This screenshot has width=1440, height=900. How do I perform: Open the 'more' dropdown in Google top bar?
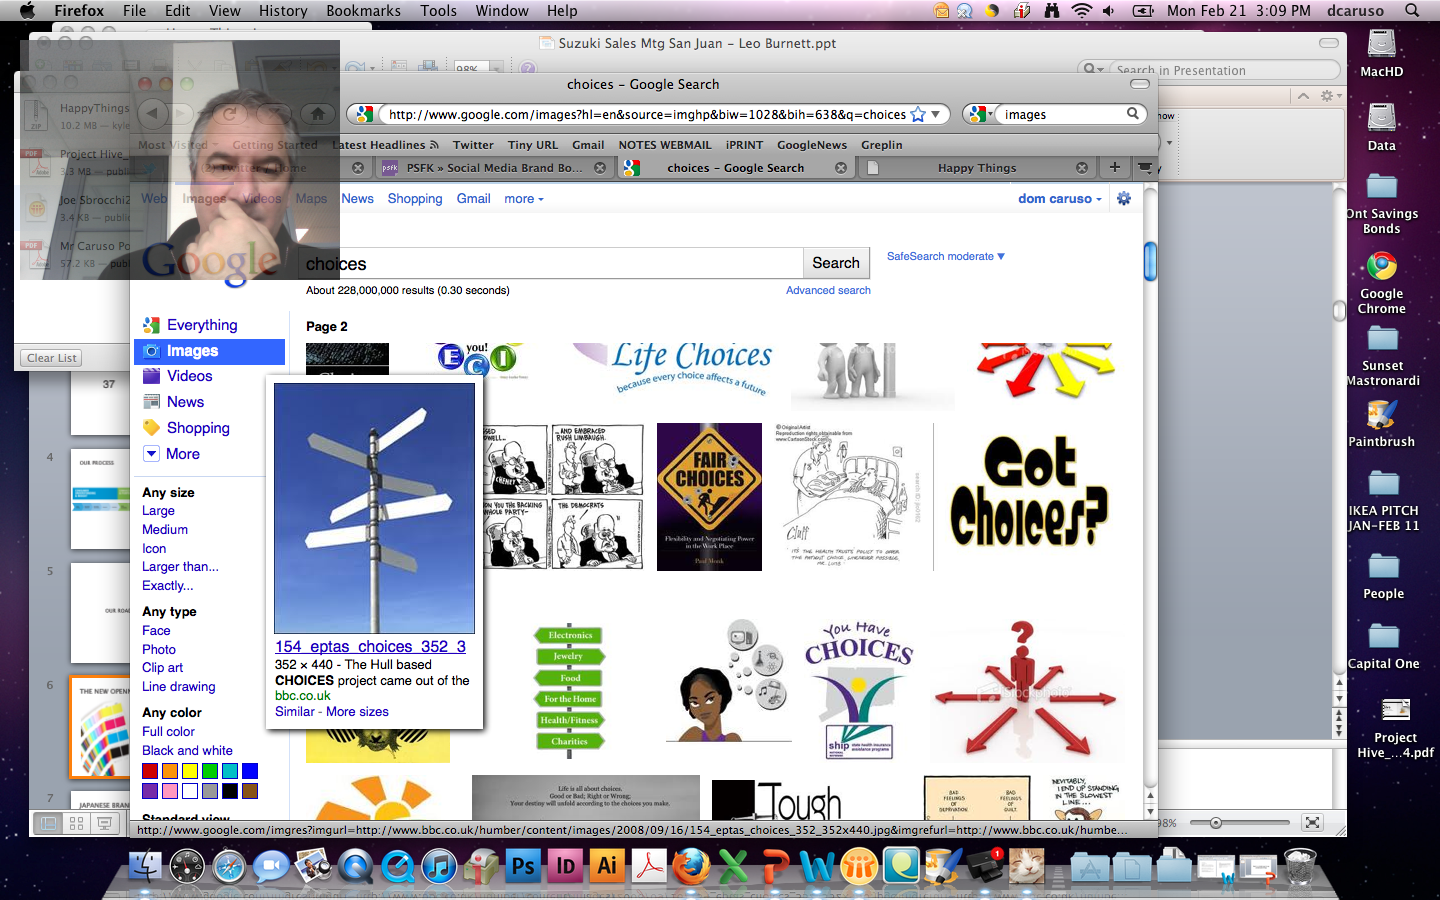(x=524, y=199)
